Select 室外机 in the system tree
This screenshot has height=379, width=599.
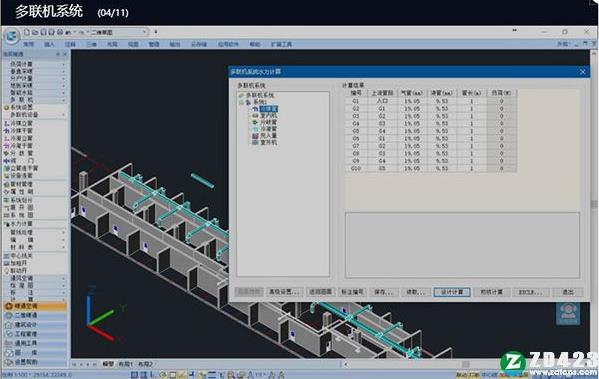[x=269, y=143]
